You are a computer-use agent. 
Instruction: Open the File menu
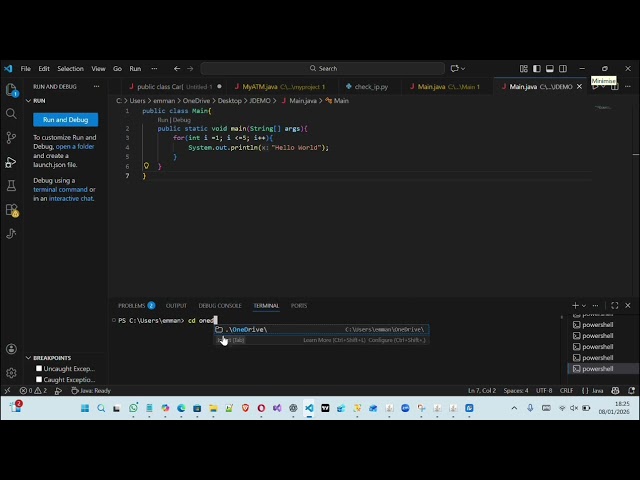26,69
